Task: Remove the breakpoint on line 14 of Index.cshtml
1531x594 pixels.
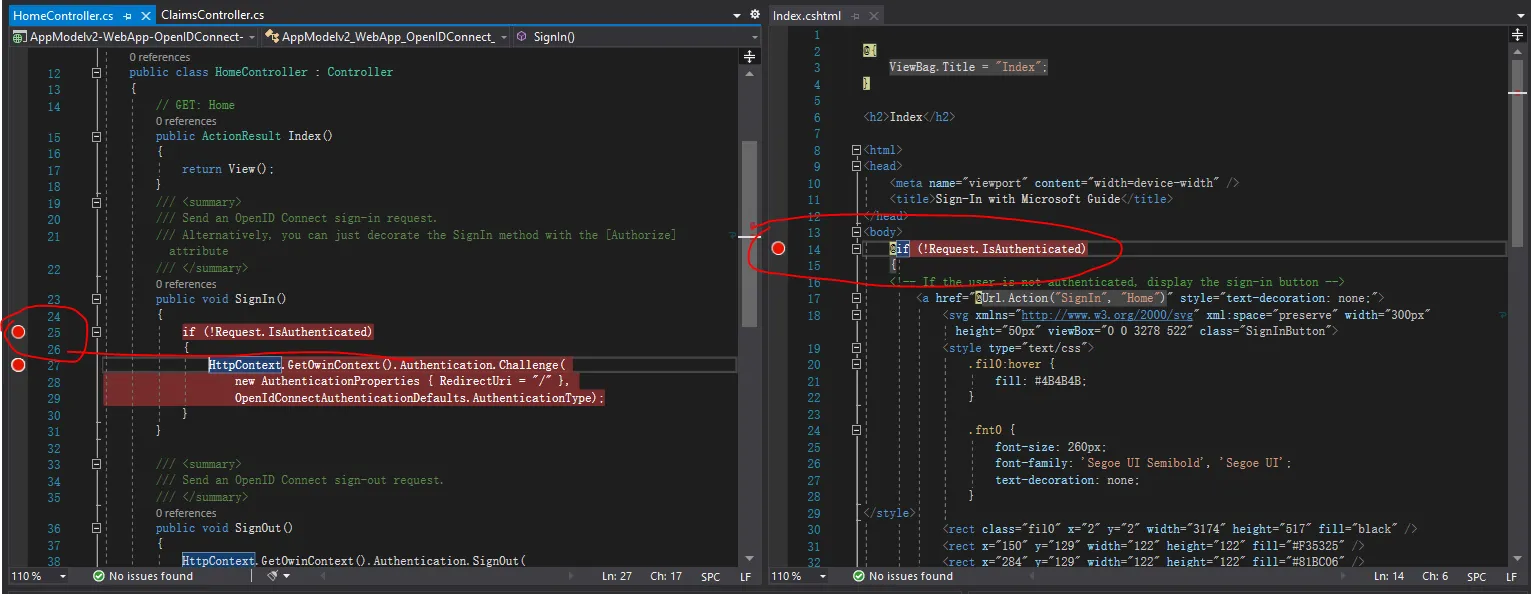Action: (779, 249)
